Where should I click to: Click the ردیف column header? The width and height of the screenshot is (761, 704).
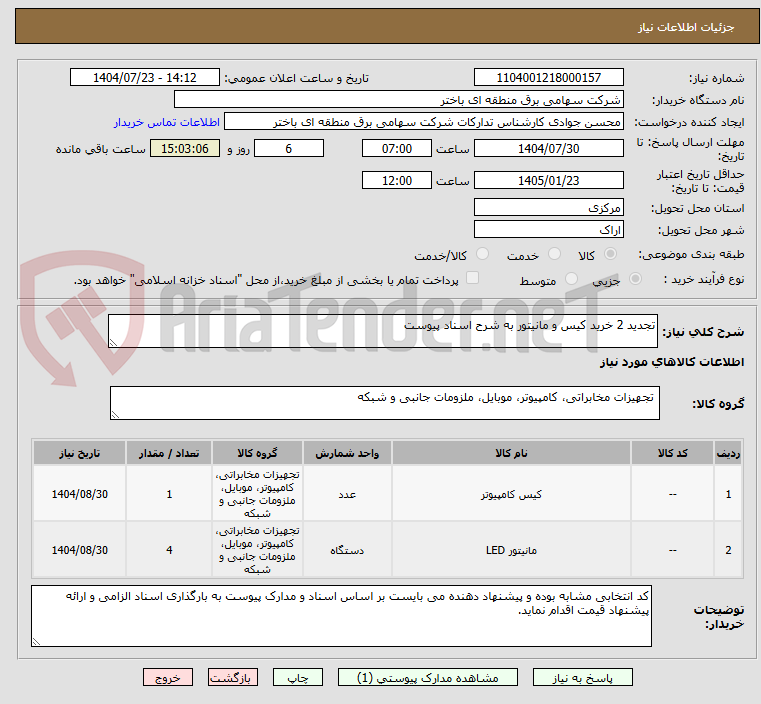[728, 453]
